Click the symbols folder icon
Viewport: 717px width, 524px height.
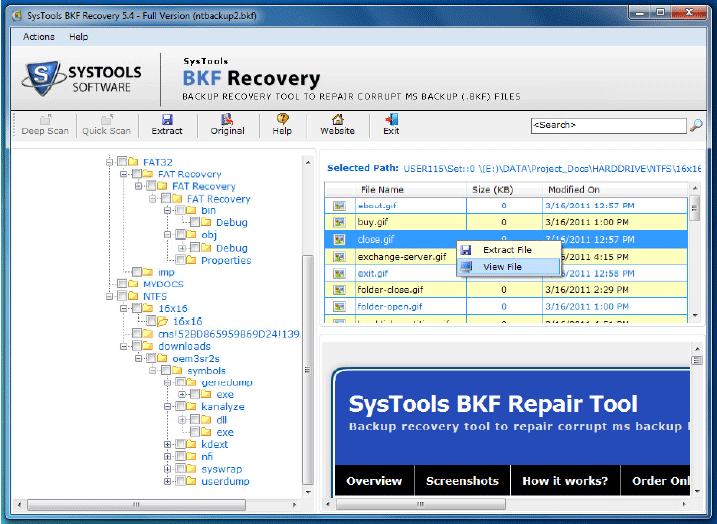click(177, 370)
